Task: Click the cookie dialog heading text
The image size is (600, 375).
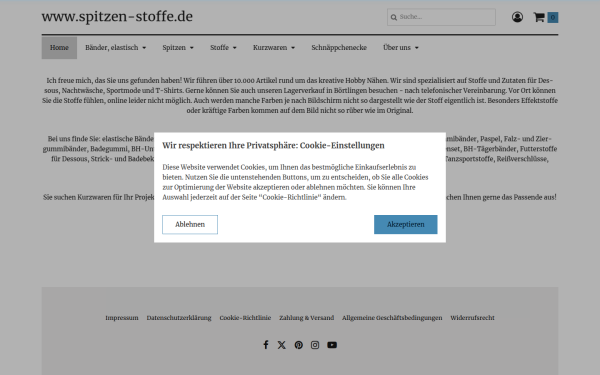Action: click(273, 145)
